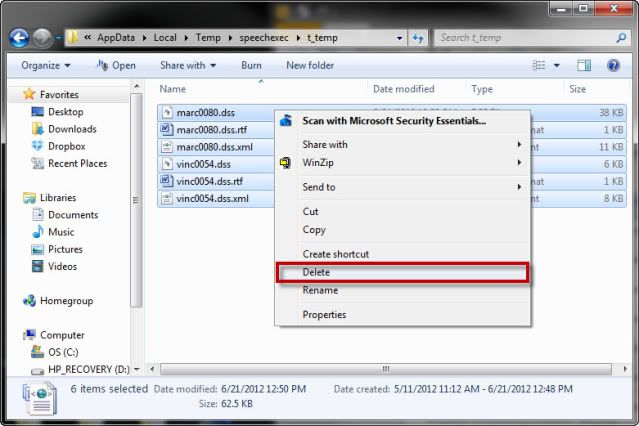Open recent pages dropdown beside Forward arrow

click(58, 38)
